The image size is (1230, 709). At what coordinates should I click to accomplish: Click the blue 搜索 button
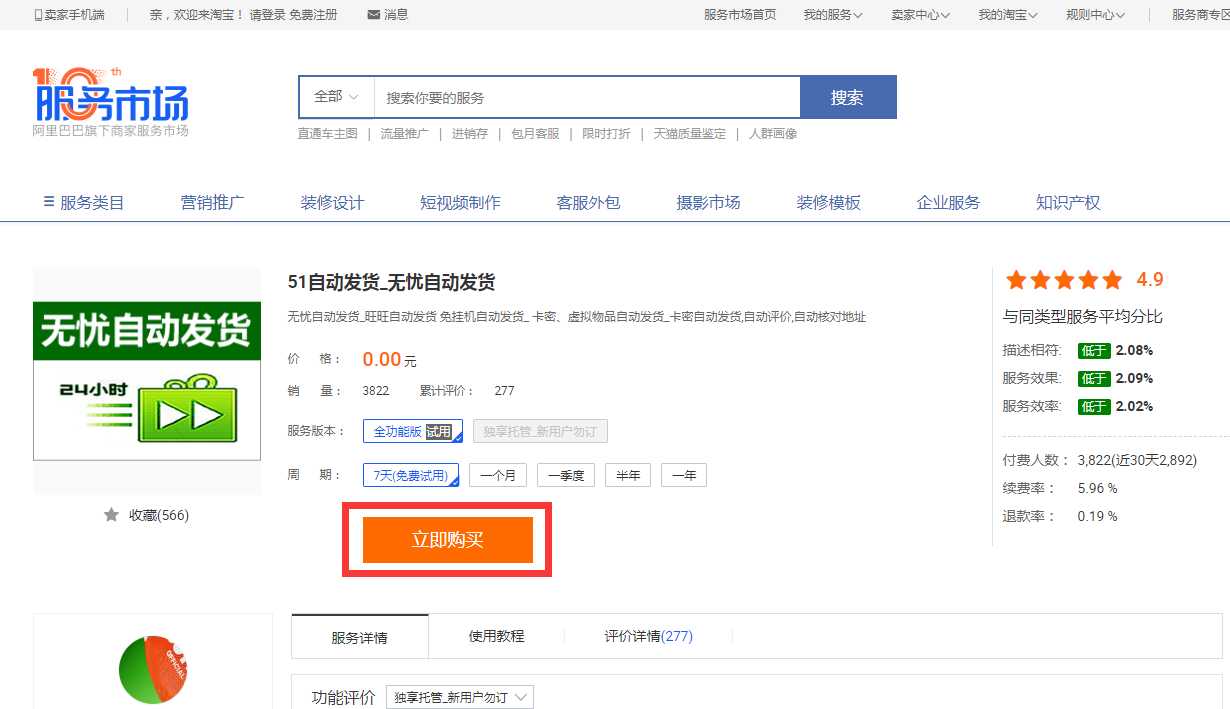(848, 97)
